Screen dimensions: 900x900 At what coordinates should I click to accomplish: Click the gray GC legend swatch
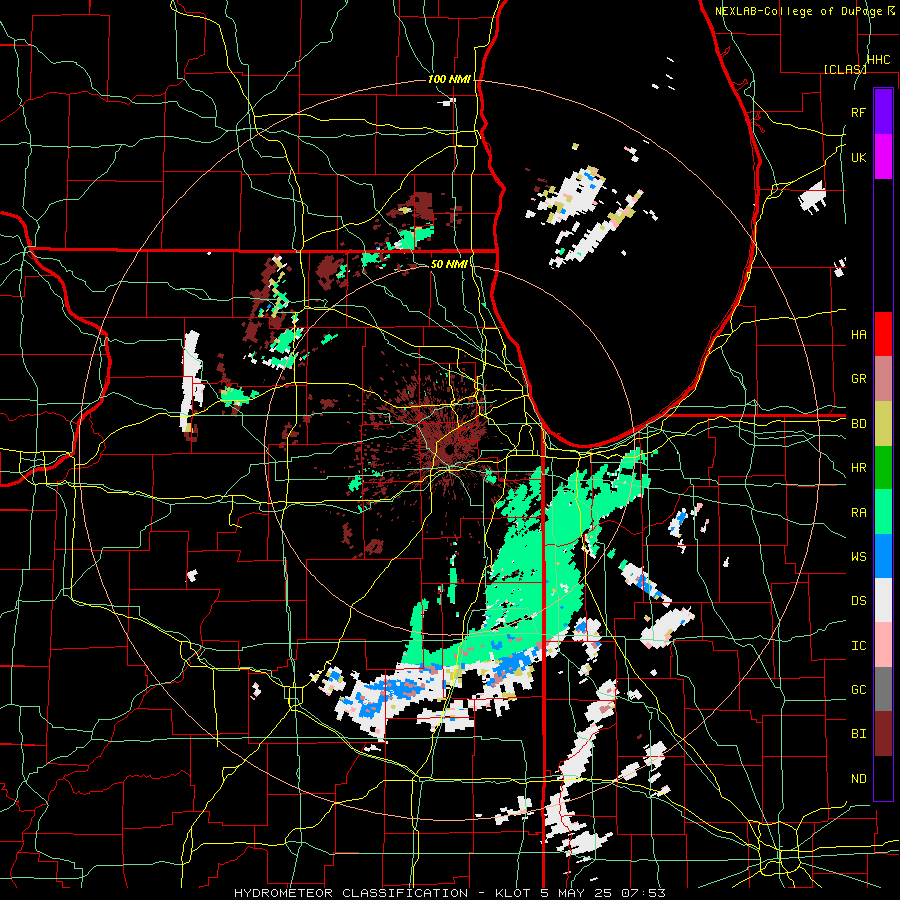883,689
